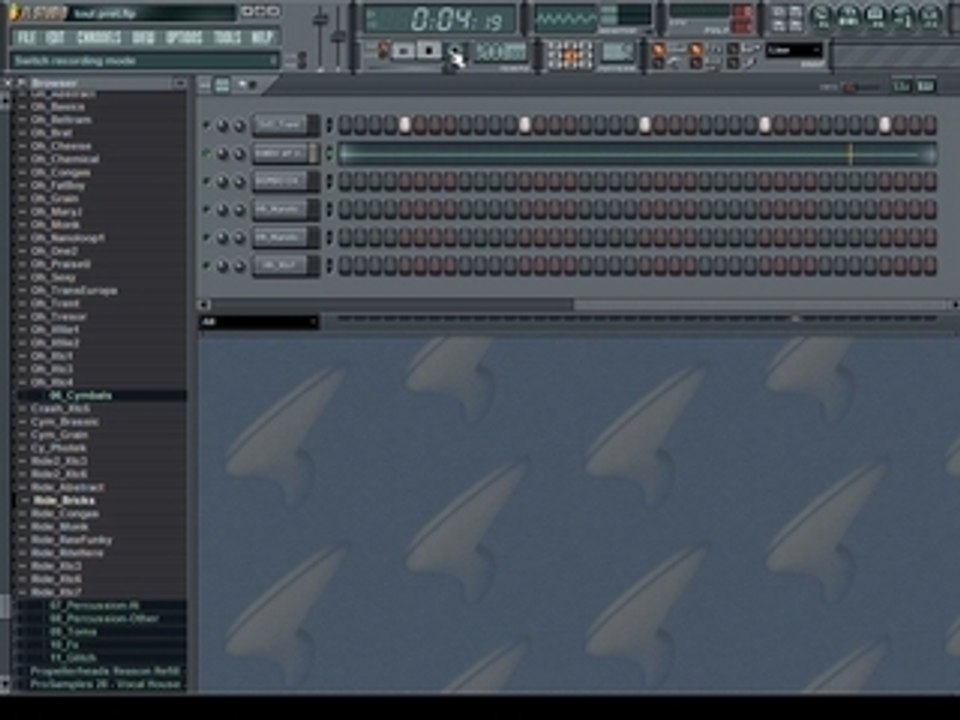960x720 pixels.
Task: Toggle the second orange recording option icon
Action: point(696,49)
